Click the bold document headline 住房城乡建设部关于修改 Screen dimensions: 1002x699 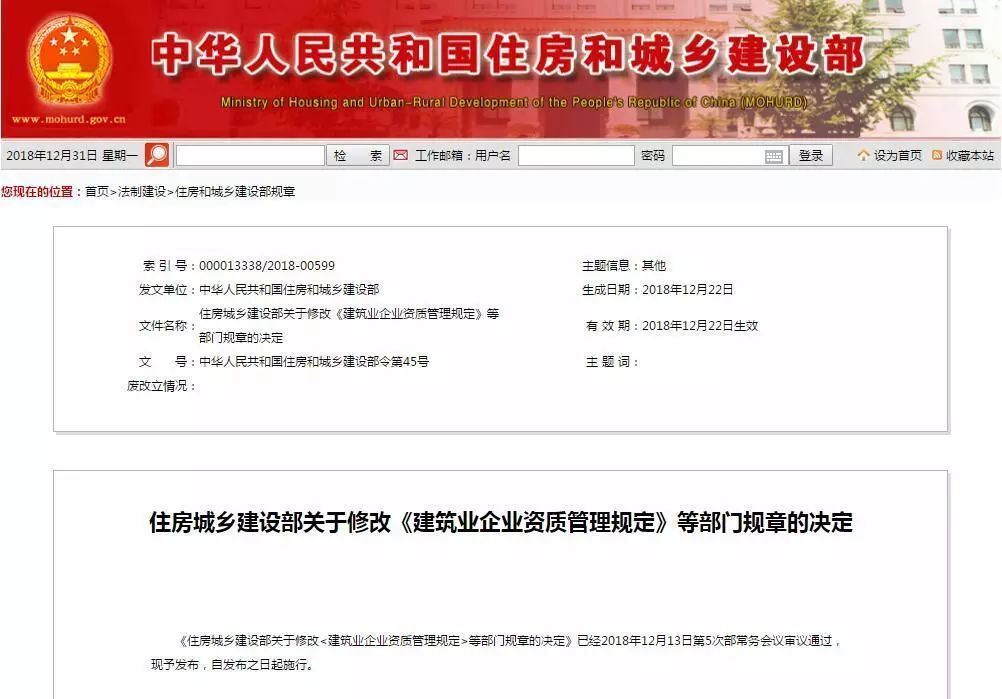(501, 522)
